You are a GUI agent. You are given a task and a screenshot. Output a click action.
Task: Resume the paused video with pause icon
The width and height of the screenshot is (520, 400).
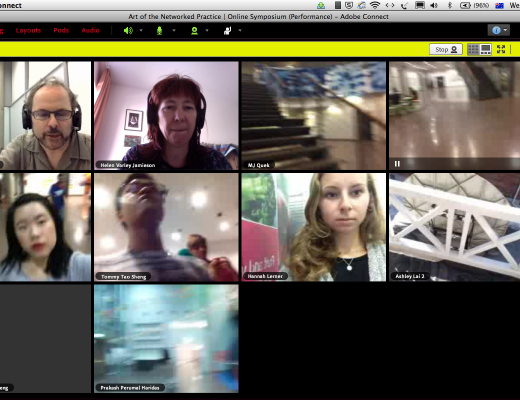(397, 164)
